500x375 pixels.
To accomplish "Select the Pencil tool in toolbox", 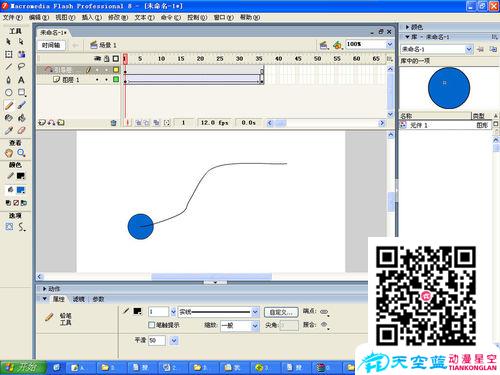I will [x=9, y=106].
